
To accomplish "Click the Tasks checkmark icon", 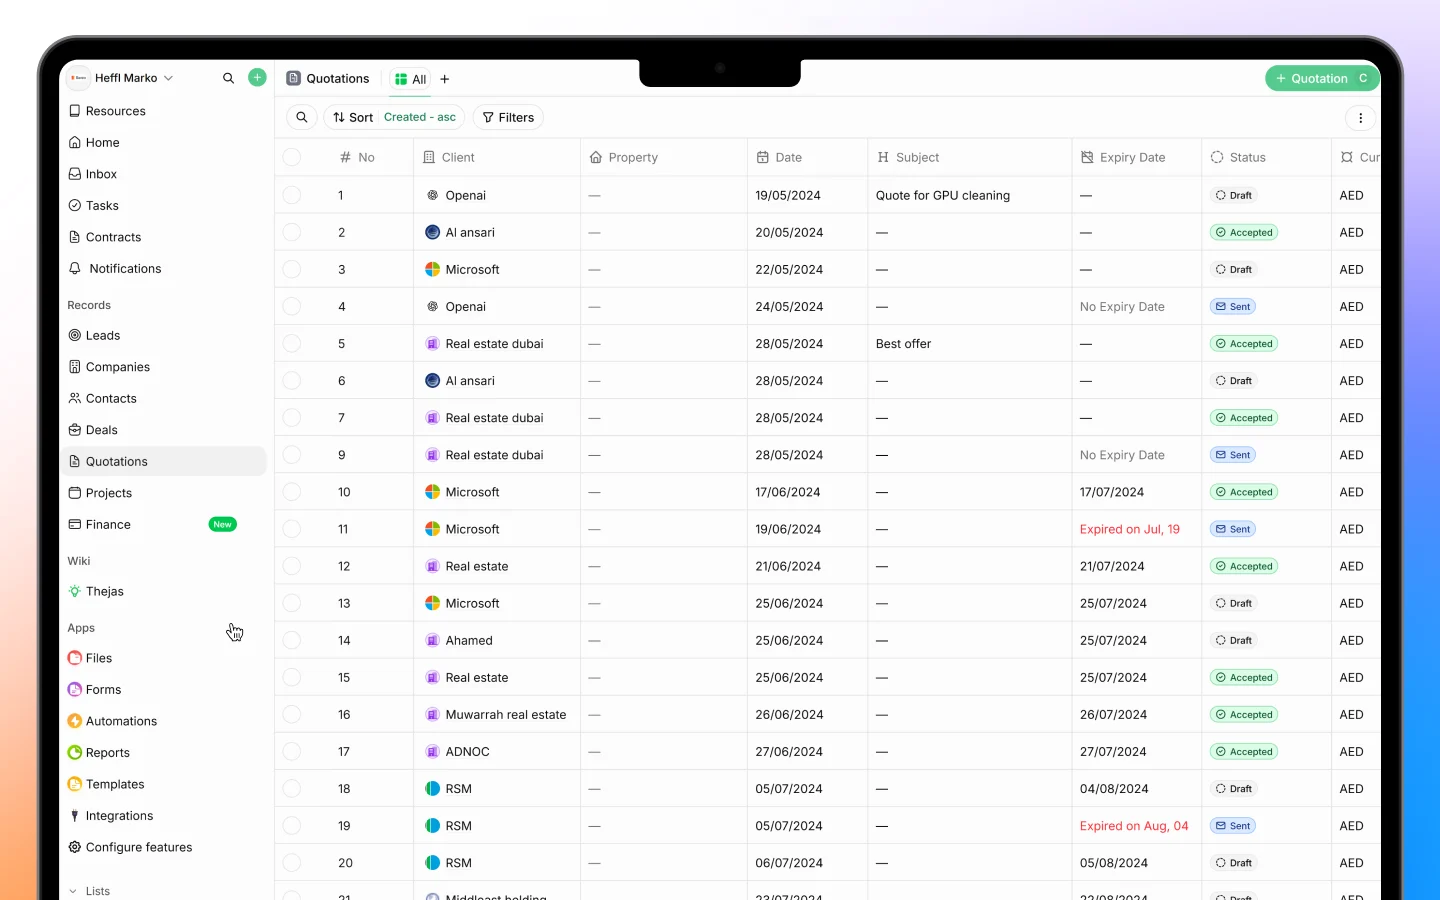I will click(x=75, y=206).
